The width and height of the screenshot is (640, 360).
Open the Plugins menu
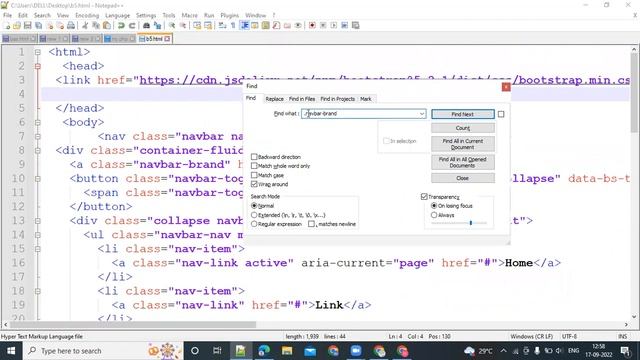coord(229,15)
